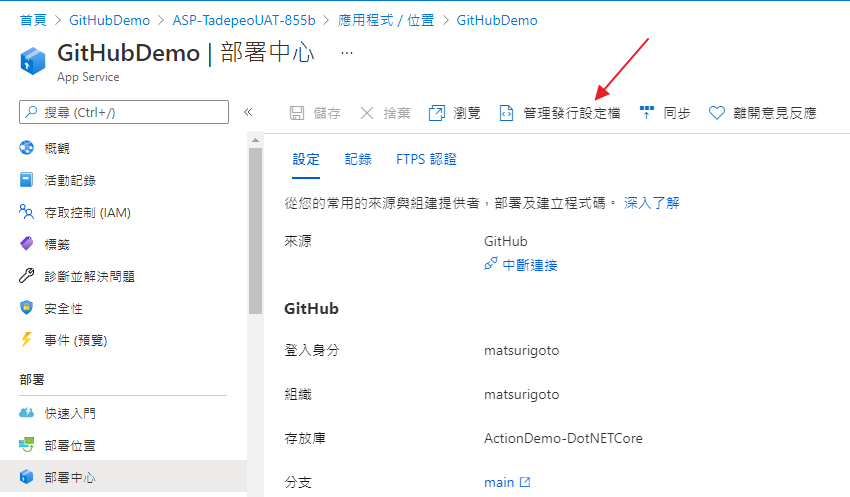Click the magnifier icon in search box
Screen dimensions: 850x497
point(31,112)
